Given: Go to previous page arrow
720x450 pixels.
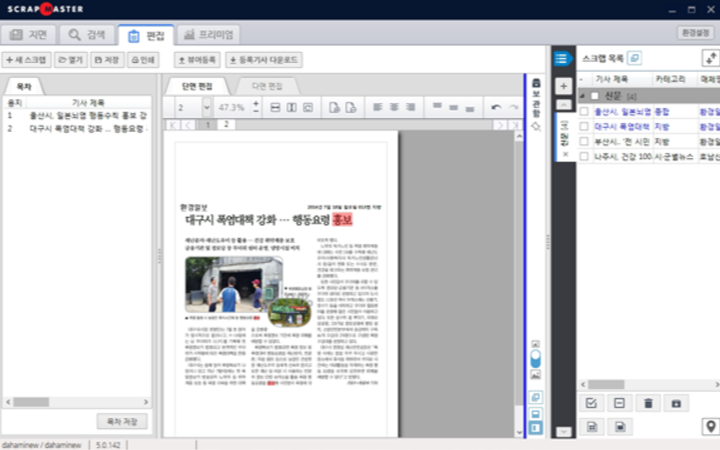Looking at the screenshot, I should coord(188,125).
